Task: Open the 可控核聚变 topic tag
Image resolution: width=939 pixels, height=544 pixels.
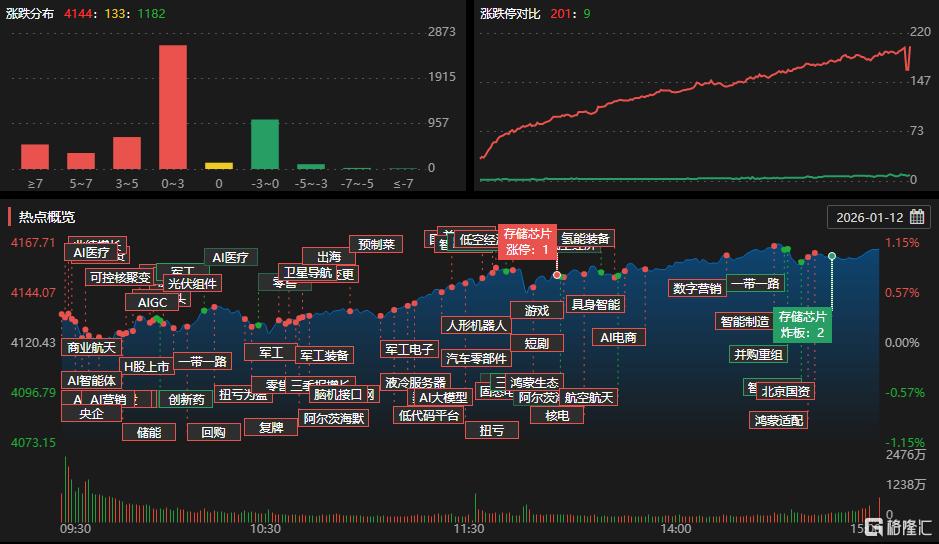Action: point(120,277)
